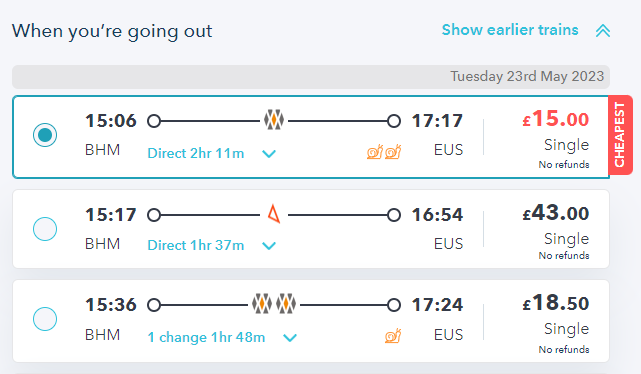The height and width of the screenshot is (374, 641).
Task: Click the second operator logo on the 15:36 journey
Action: tap(286, 304)
